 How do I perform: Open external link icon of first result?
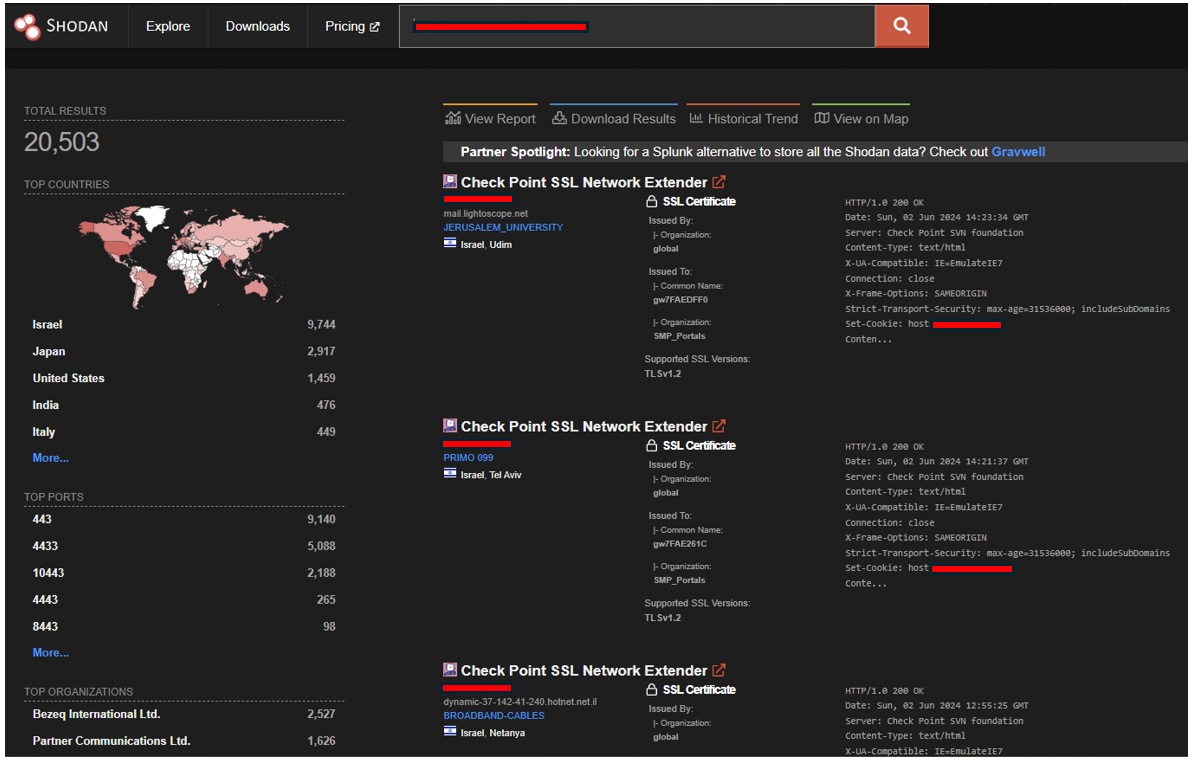pyautogui.click(x=719, y=182)
